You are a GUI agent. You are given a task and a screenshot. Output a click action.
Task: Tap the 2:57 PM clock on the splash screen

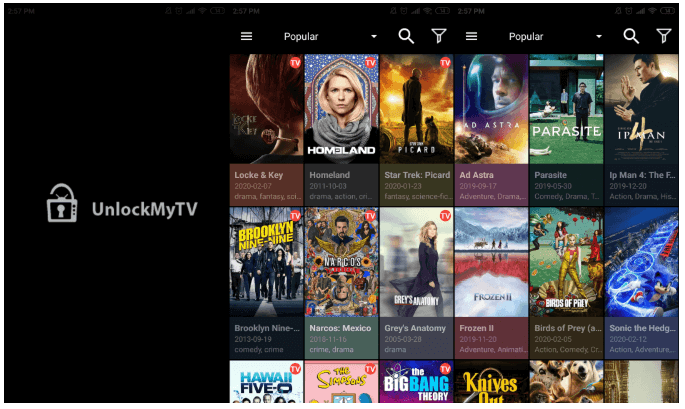pos(21,11)
